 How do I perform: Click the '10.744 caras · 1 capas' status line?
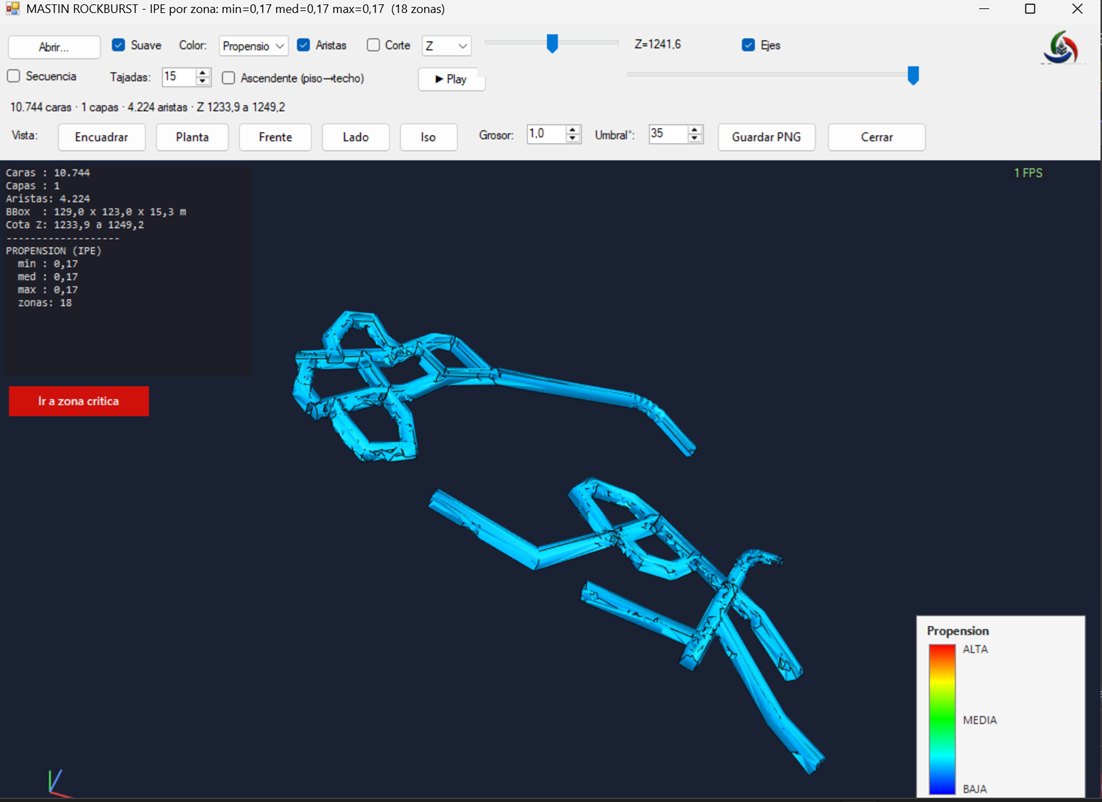click(148, 107)
